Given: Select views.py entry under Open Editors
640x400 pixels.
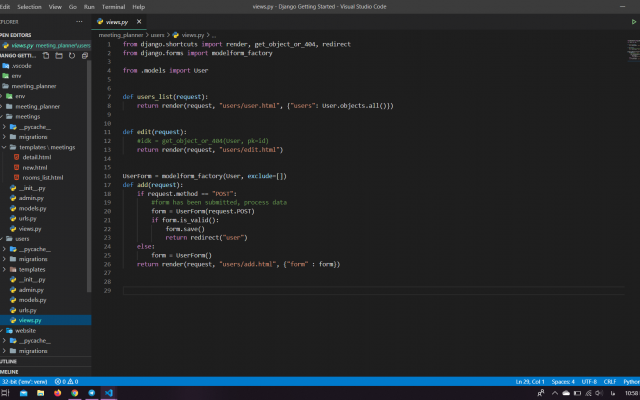Looking at the screenshot, I should pyautogui.click(x=46, y=45).
